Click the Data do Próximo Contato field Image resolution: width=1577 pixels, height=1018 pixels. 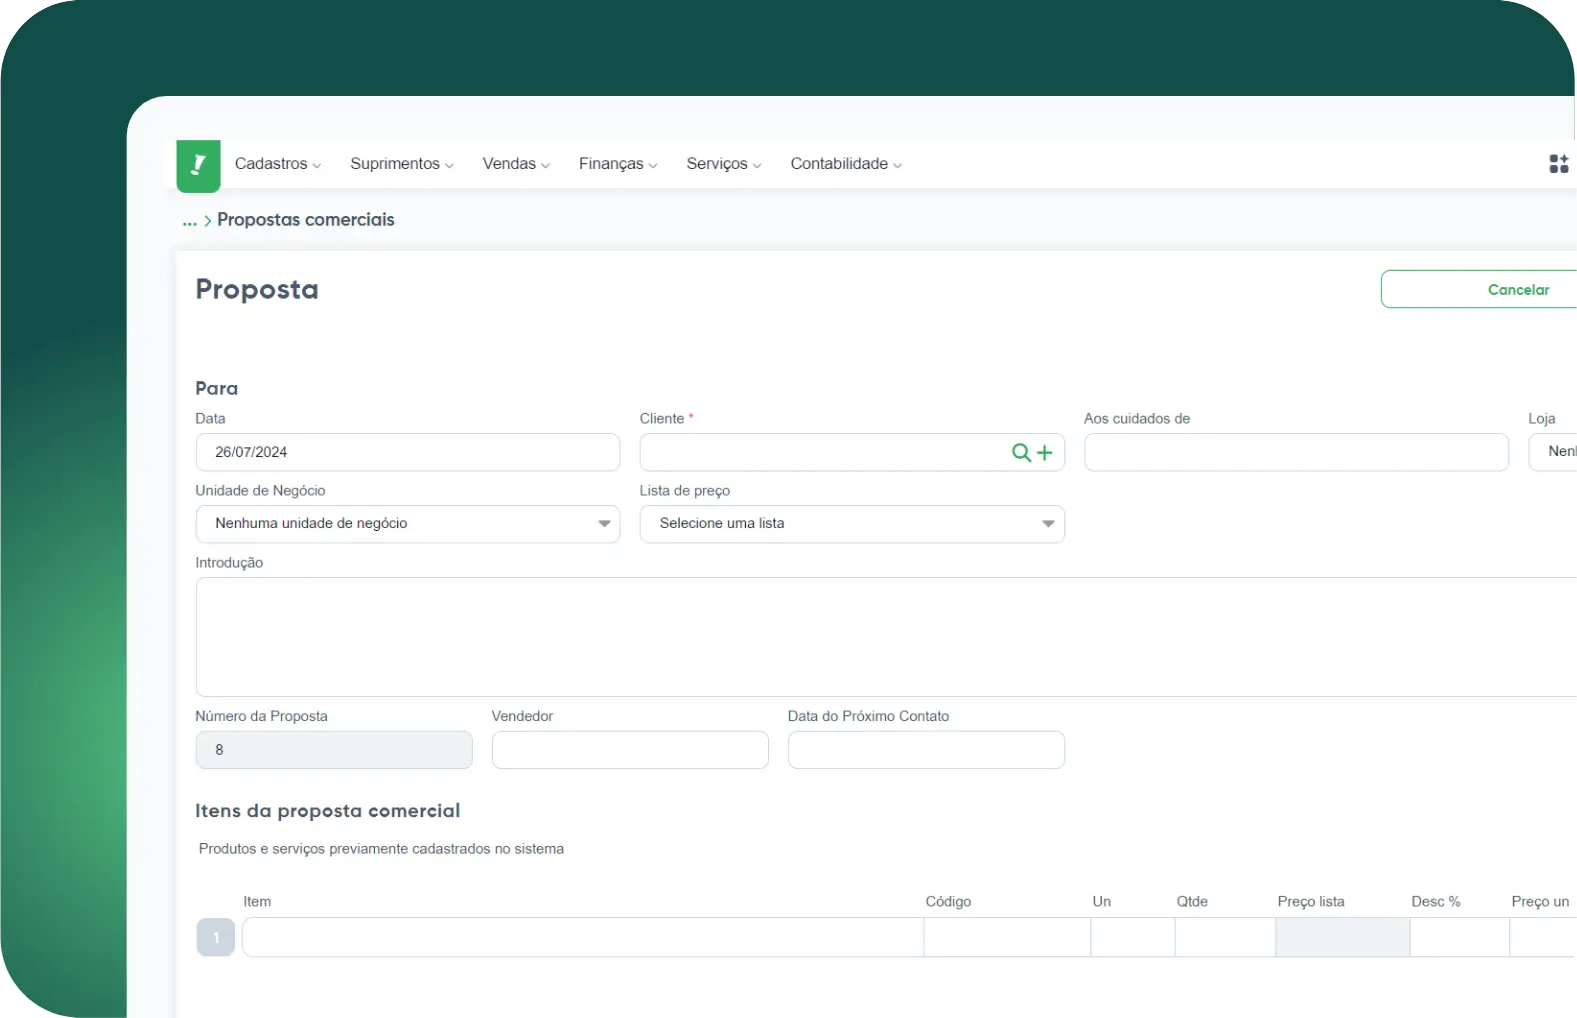tap(926, 750)
